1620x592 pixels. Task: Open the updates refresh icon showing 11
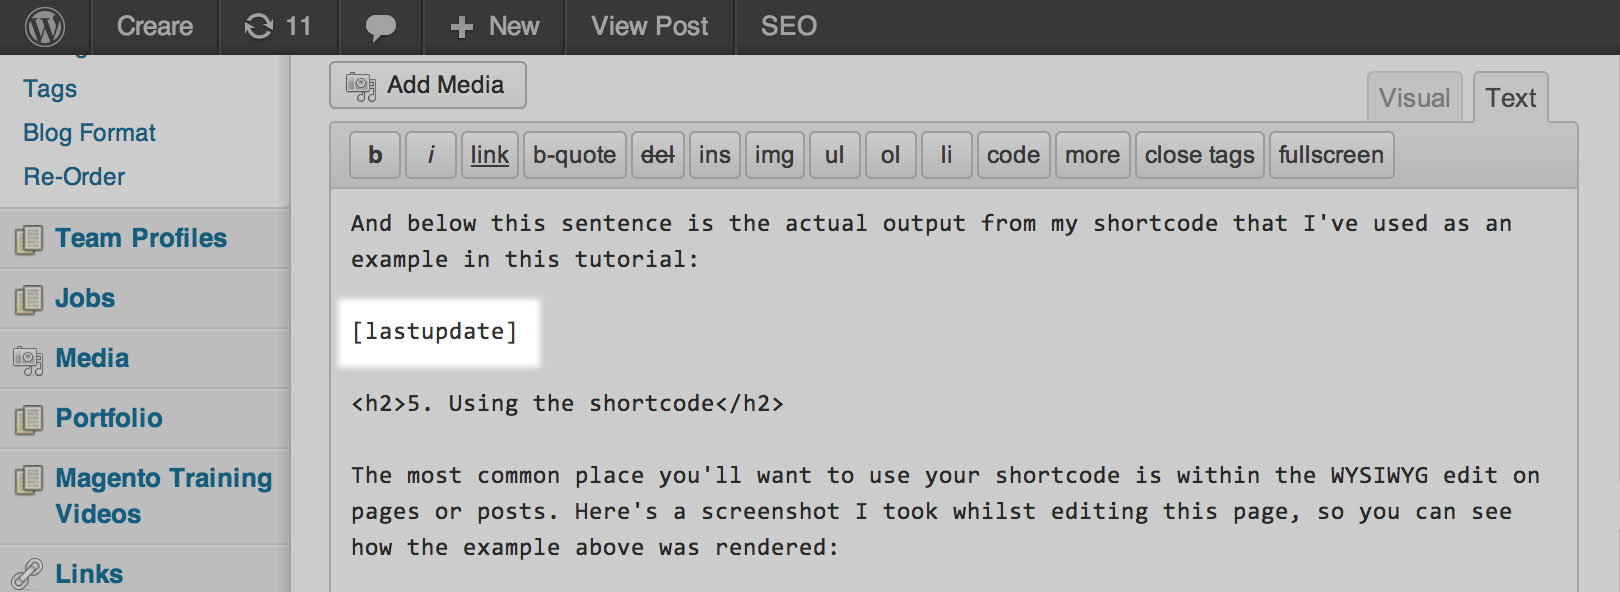click(259, 27)
